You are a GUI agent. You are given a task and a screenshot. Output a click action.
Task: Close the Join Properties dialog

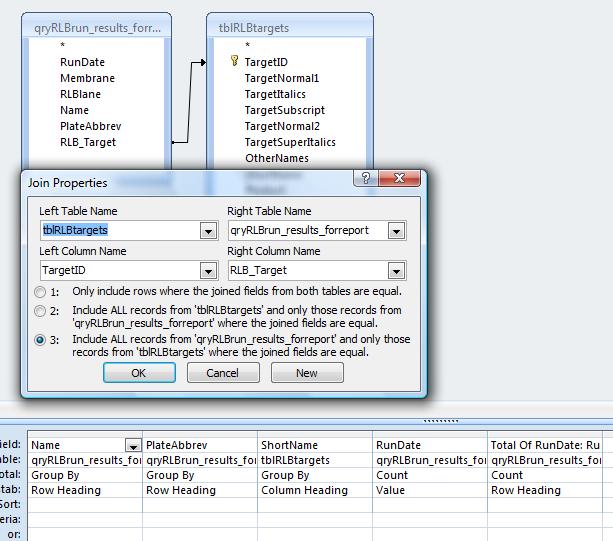(399, 178)
